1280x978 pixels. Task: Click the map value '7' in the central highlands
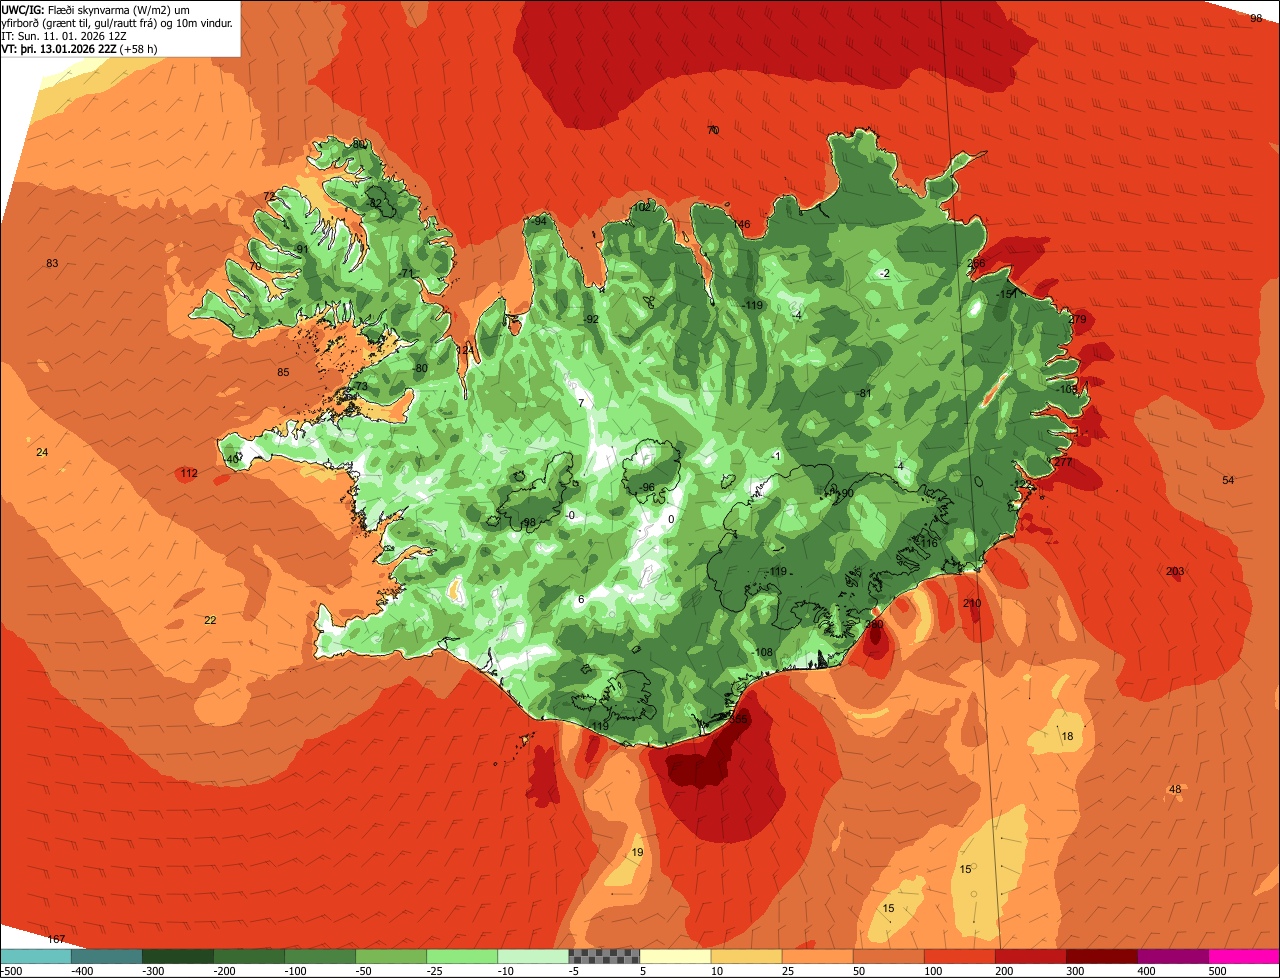581,403
